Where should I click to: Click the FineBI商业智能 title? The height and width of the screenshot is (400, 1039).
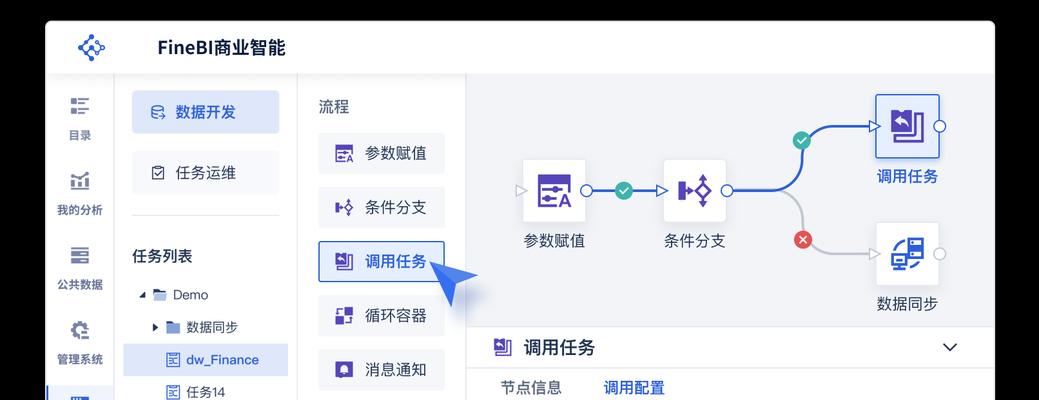221,48
